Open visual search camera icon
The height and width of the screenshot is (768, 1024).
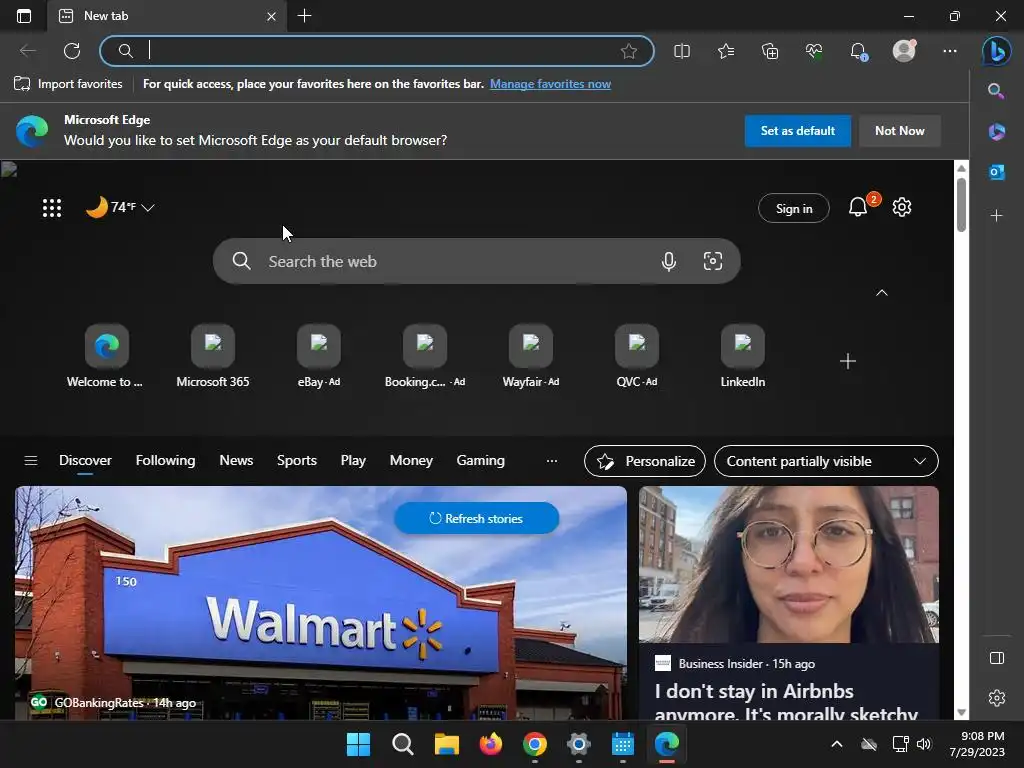[x=712, y=261]
